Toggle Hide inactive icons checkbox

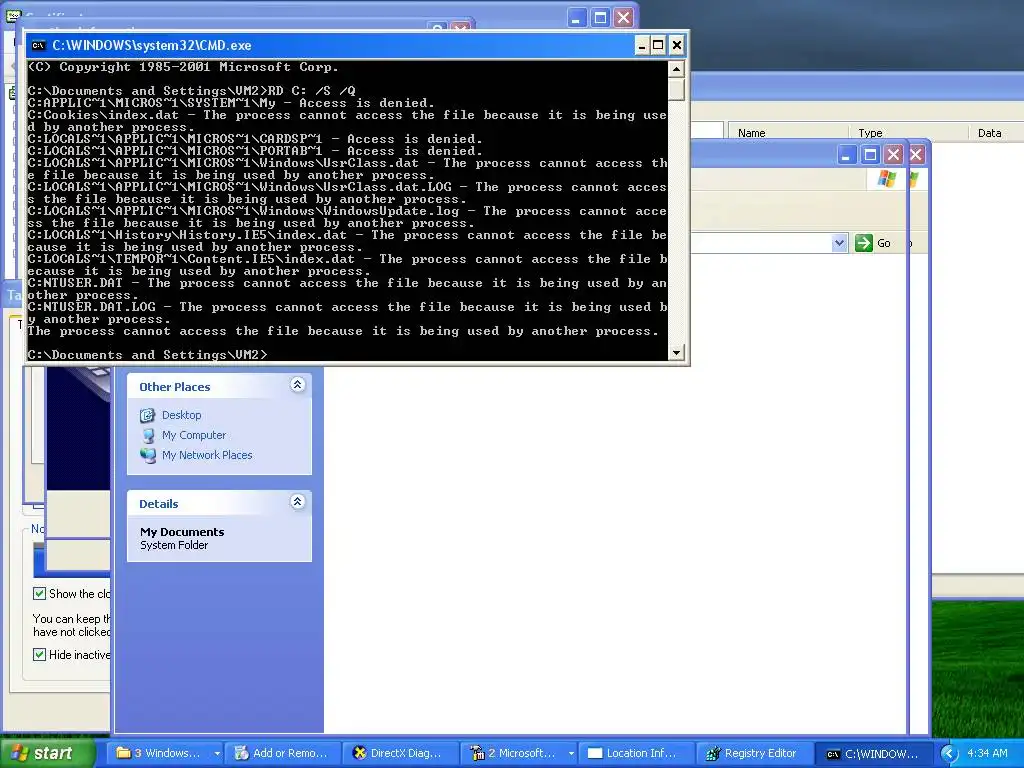pos(39,654)
